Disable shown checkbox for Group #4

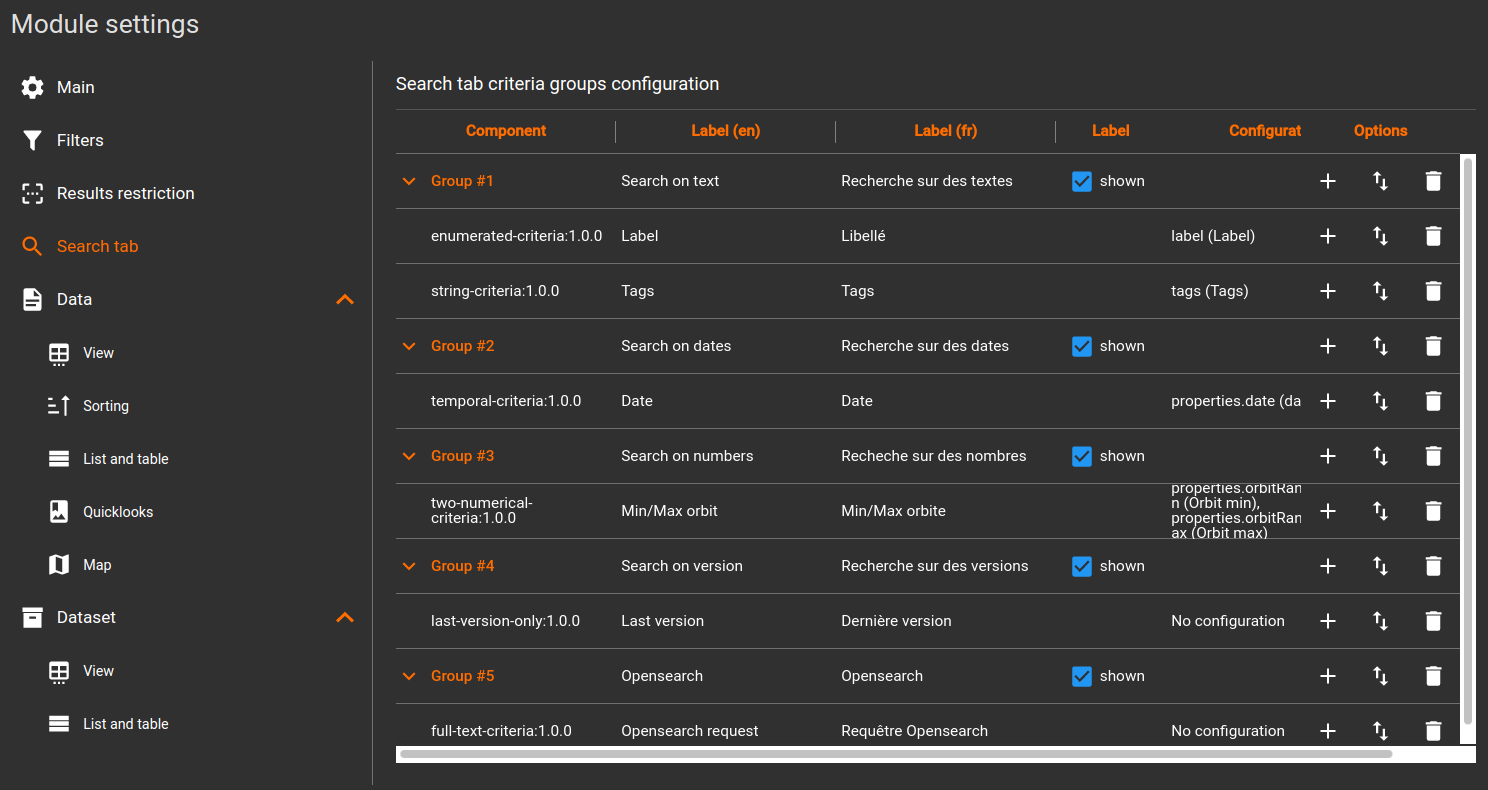(x=1082, y=566)
